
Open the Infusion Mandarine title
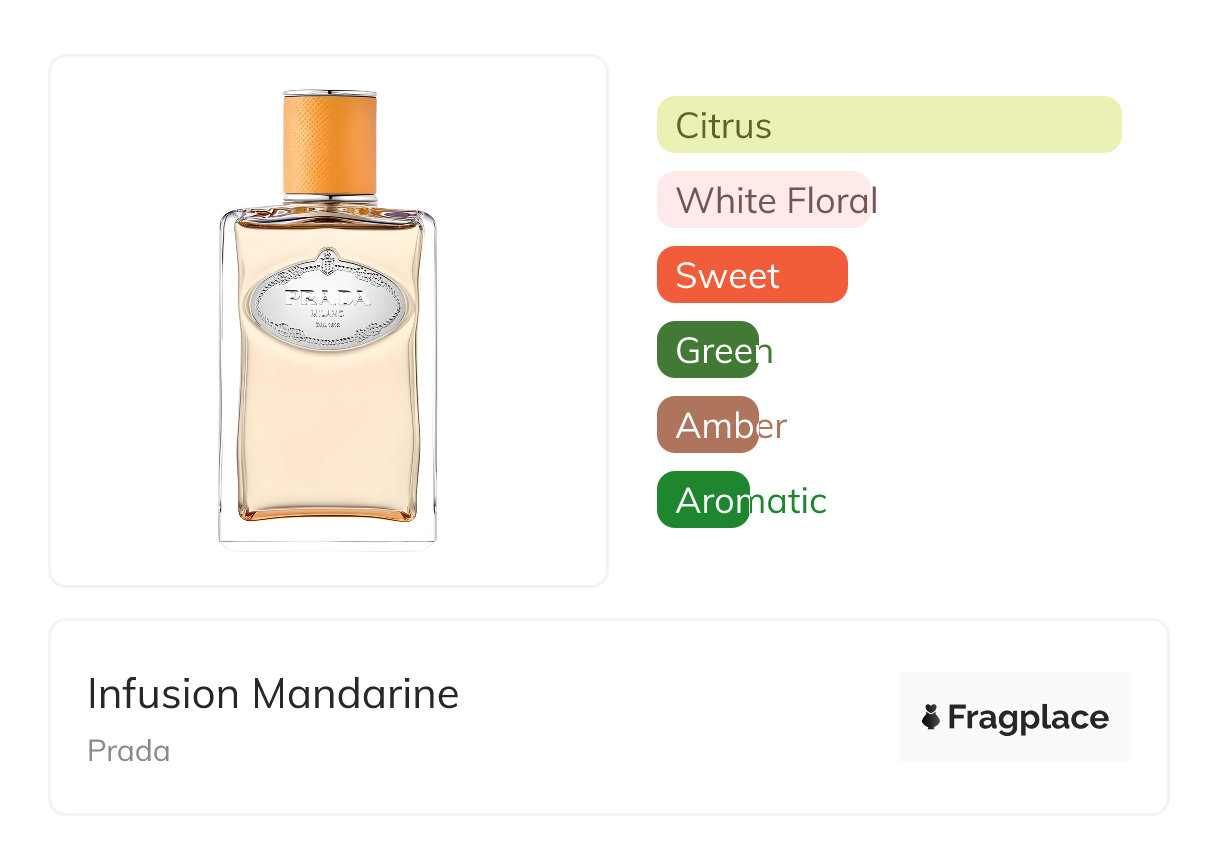coord(273,694)
